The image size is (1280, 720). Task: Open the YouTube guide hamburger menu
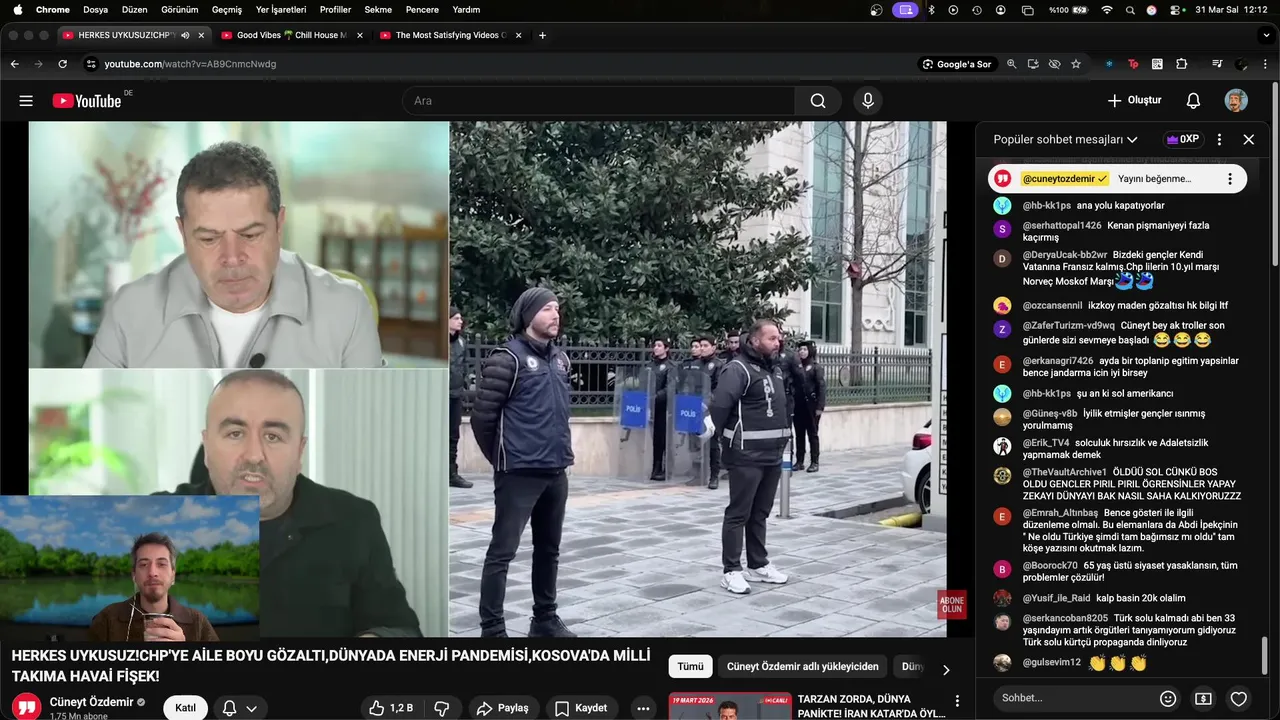(26, 101)
